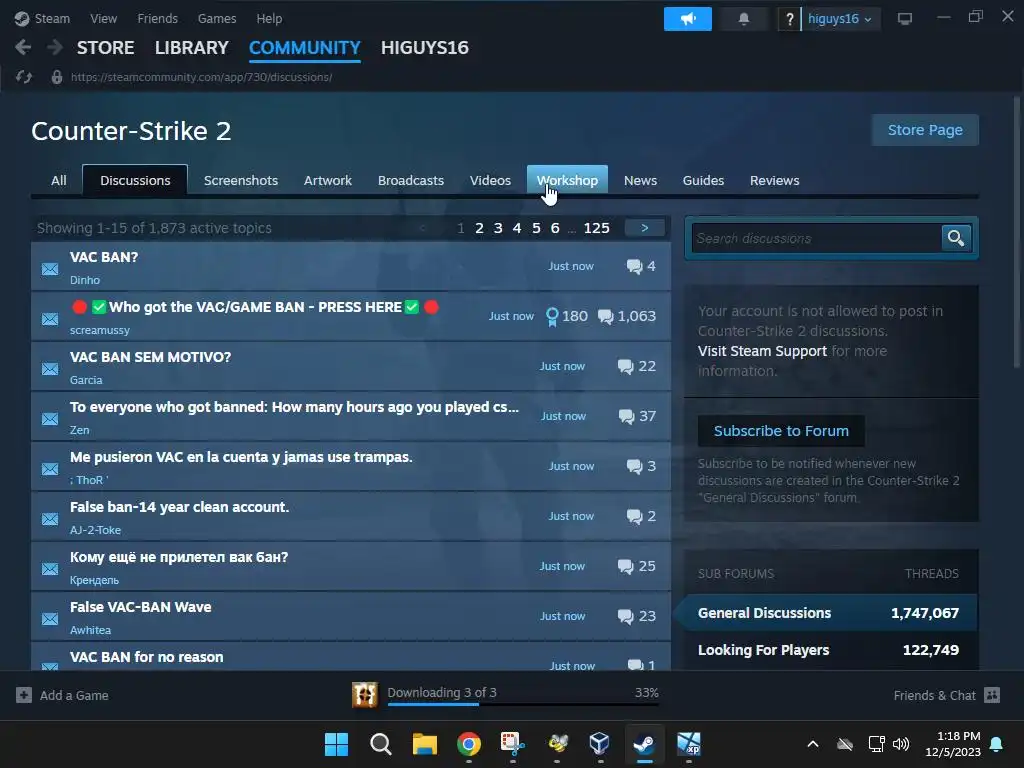
Task: Show hidden tray icons chevron
Action: (x=813, y=744)
